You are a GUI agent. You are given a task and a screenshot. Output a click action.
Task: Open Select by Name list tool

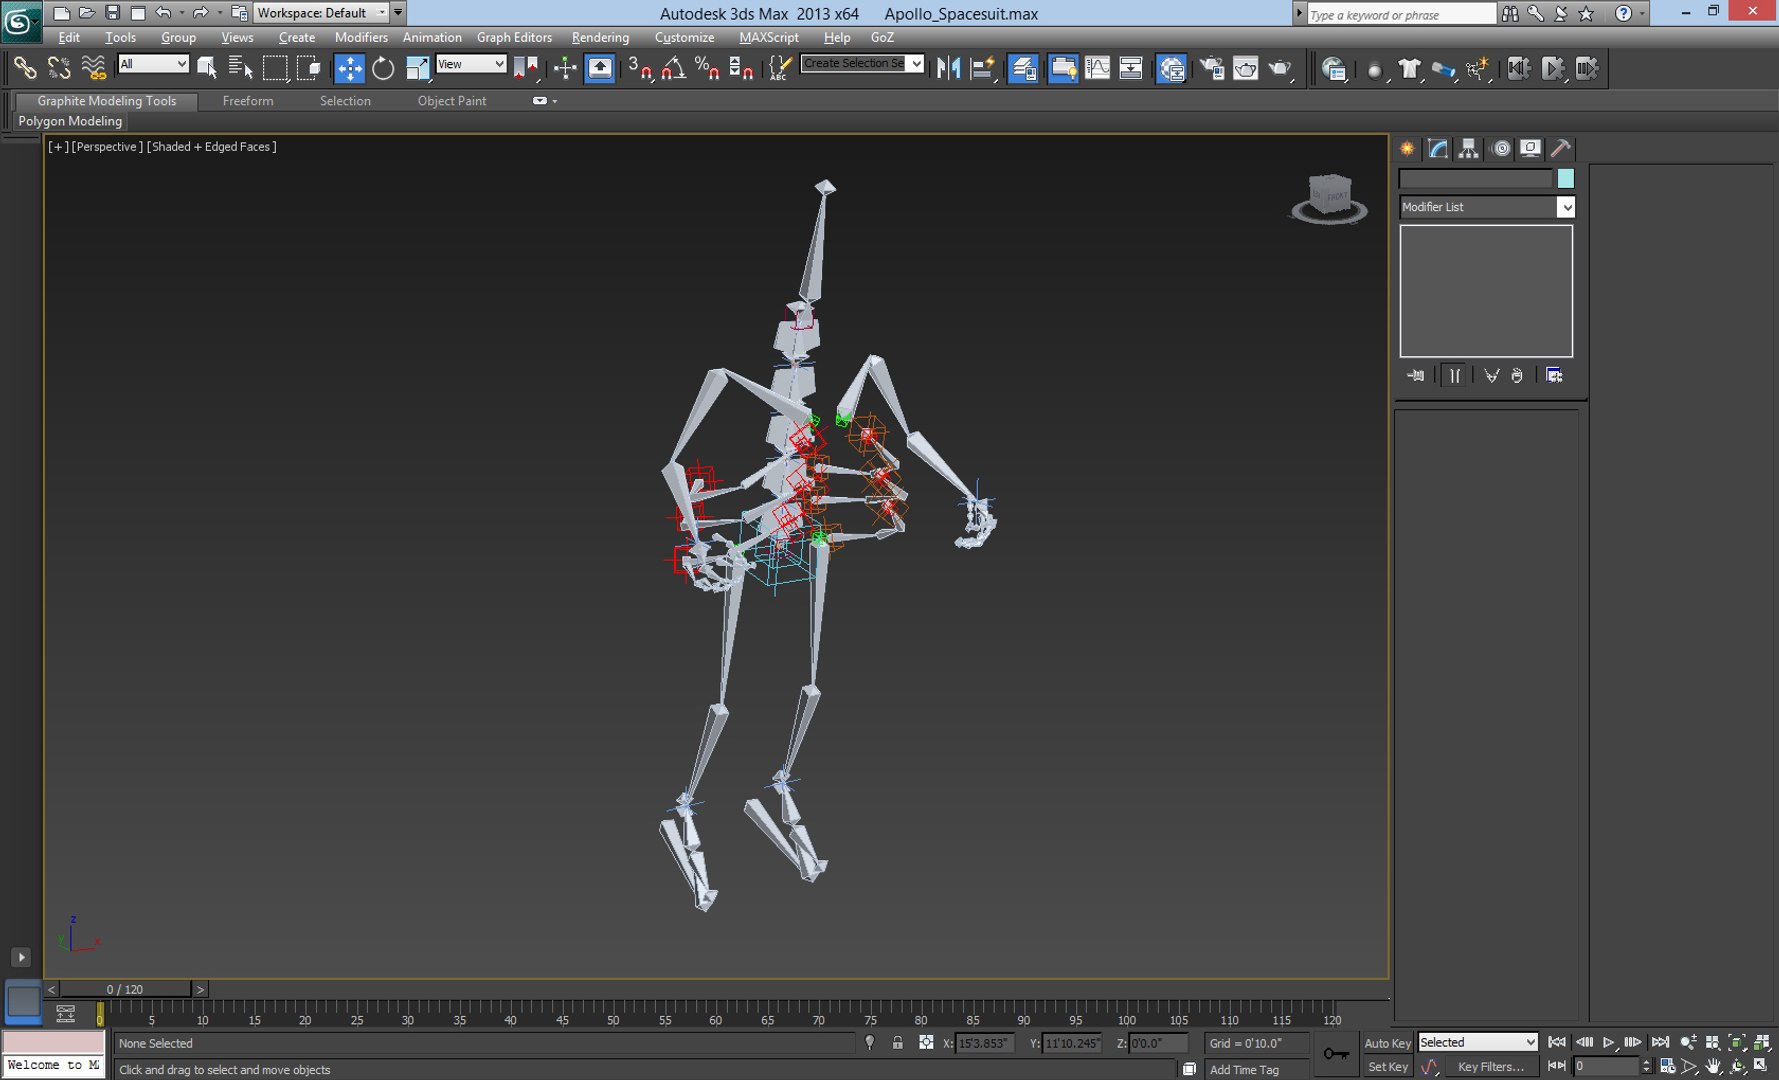click(240, 68)
